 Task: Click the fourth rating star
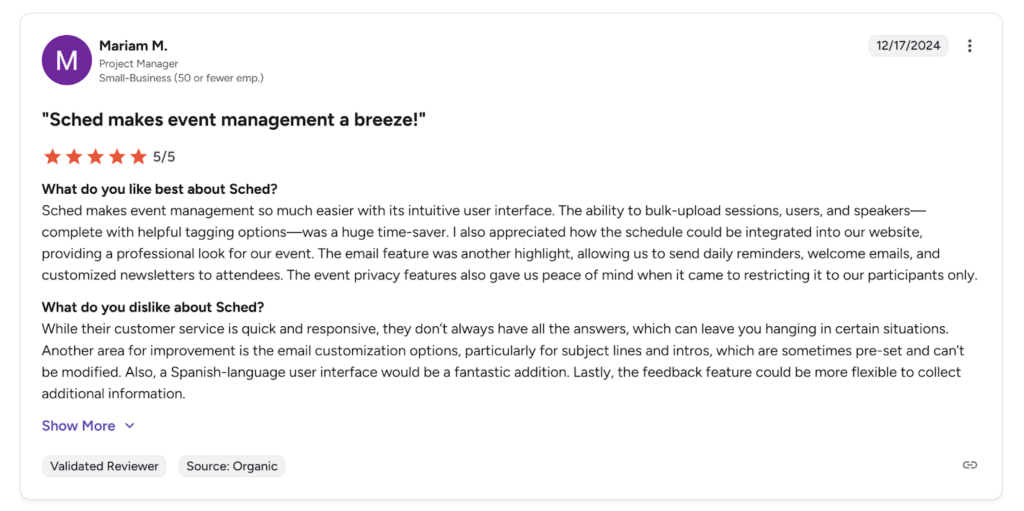pyautogui.click(x=117, y=157)
